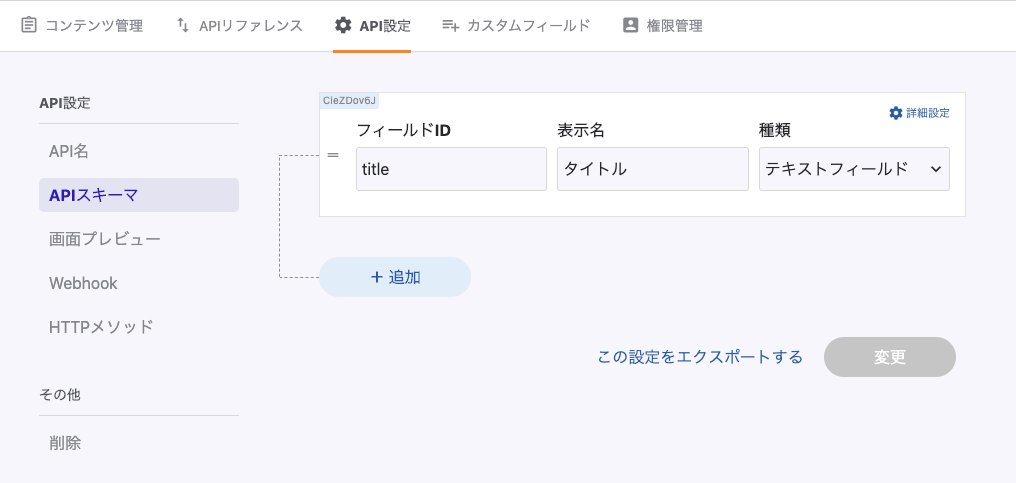Grab the drag handle of title field row
This screenshot has width=1016, height=483.
pyautogui.click(x=333, y=156)
